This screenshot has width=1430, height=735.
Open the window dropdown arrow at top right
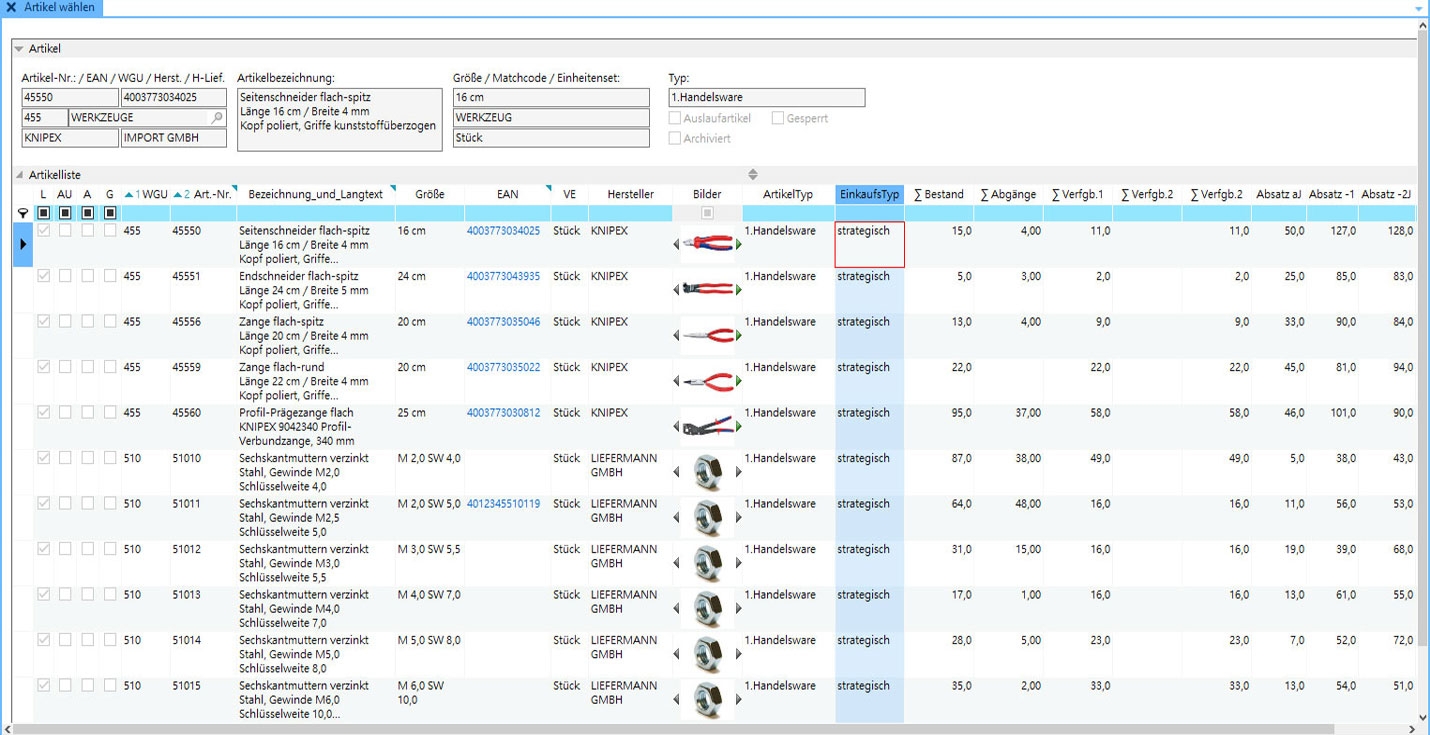tap(1418, 8)
